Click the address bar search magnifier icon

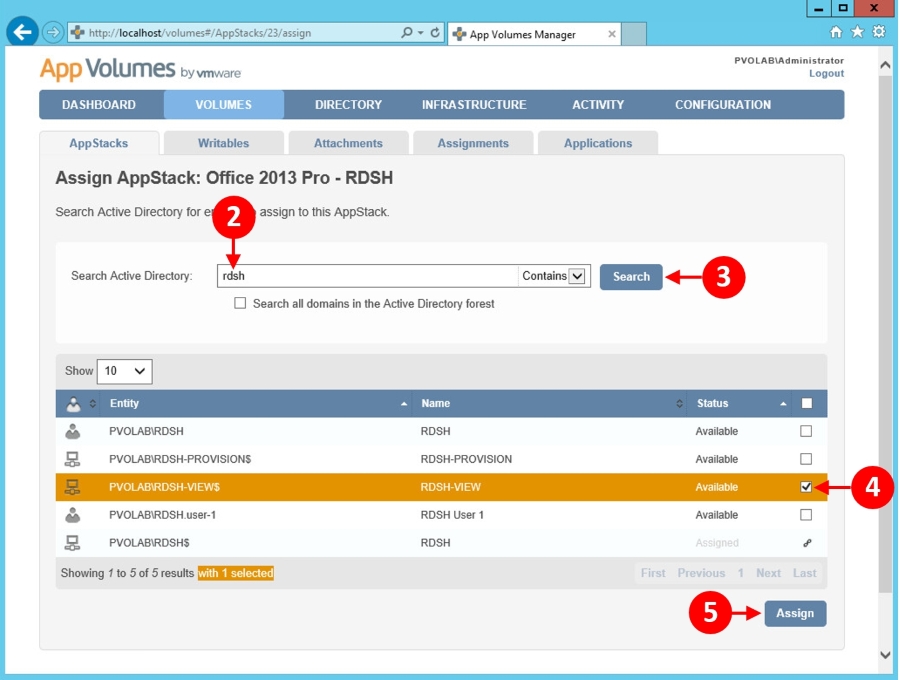[x=406, y=33]
